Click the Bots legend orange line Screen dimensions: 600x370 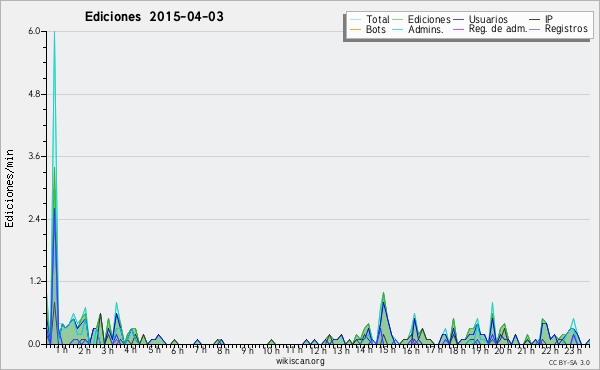pyautogui.click(x=355, y=29)
